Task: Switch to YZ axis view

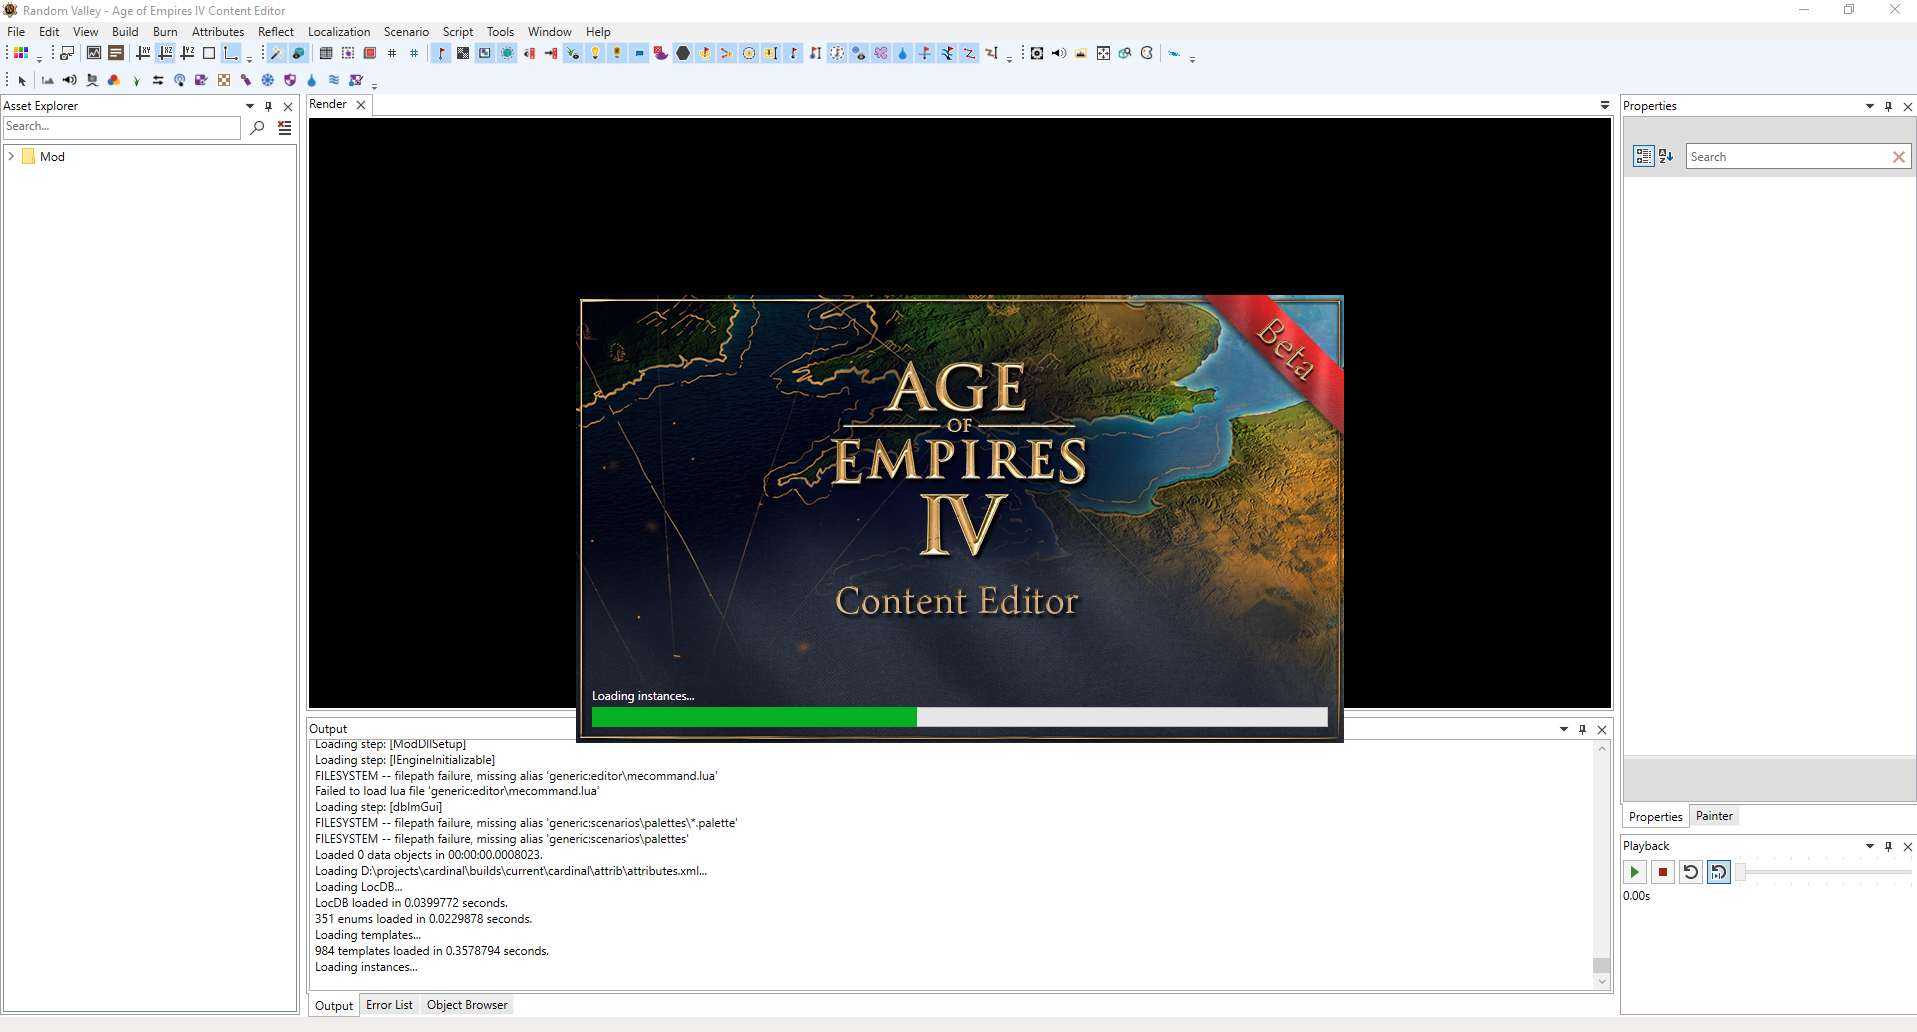Action: pos(187,54)
